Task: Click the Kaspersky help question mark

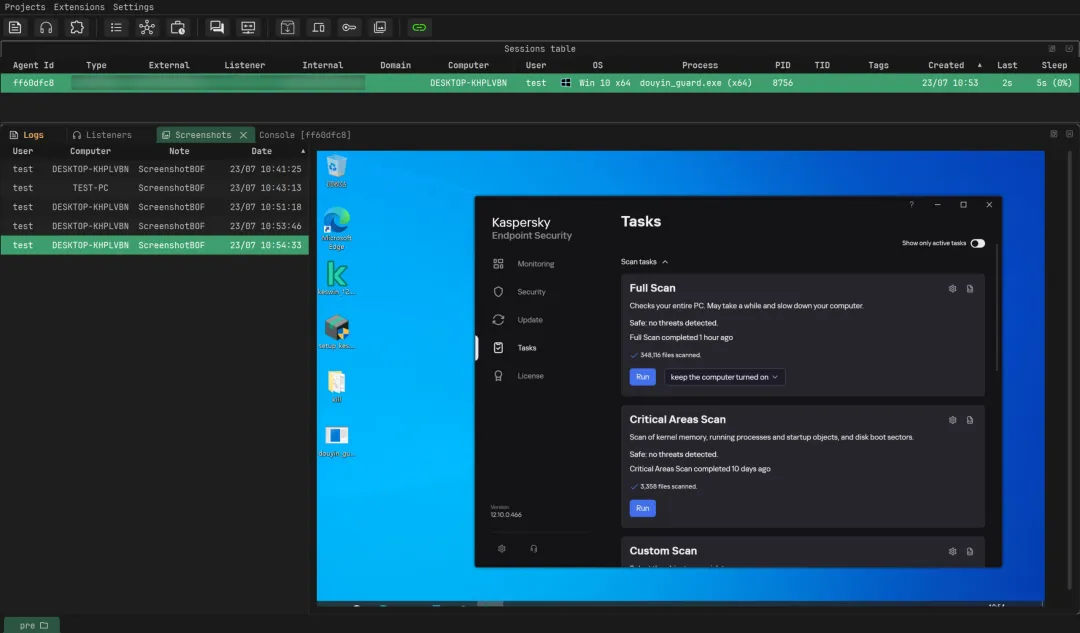Action: click(x=911, y=205)
